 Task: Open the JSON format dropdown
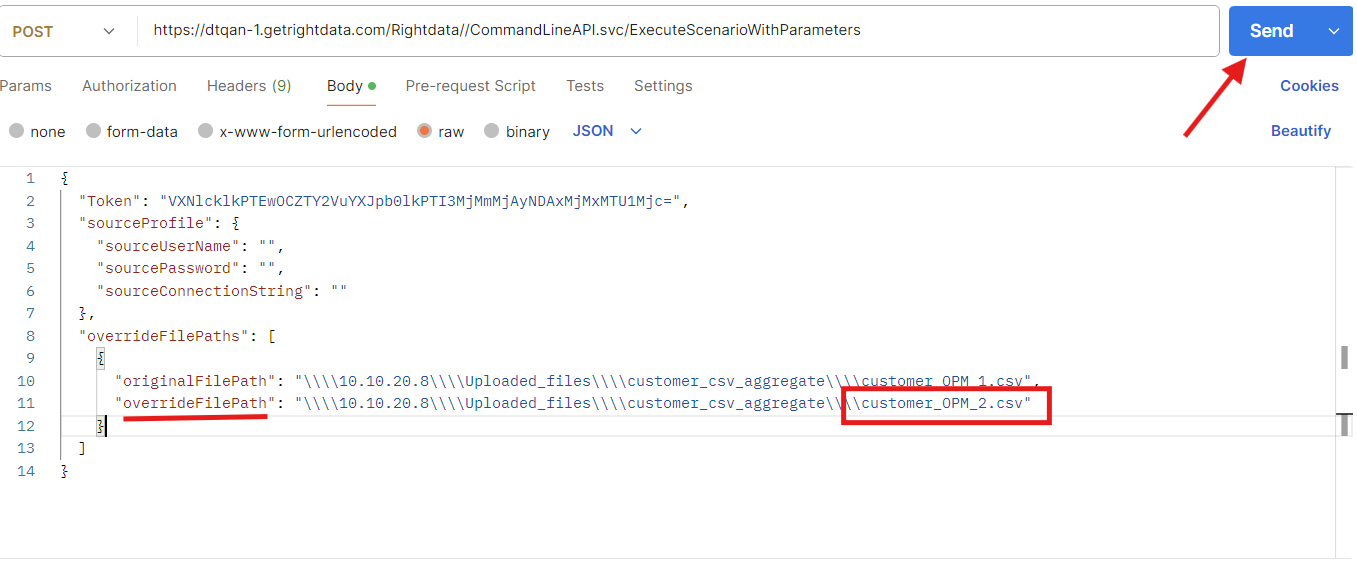click(x=607, y=131)
